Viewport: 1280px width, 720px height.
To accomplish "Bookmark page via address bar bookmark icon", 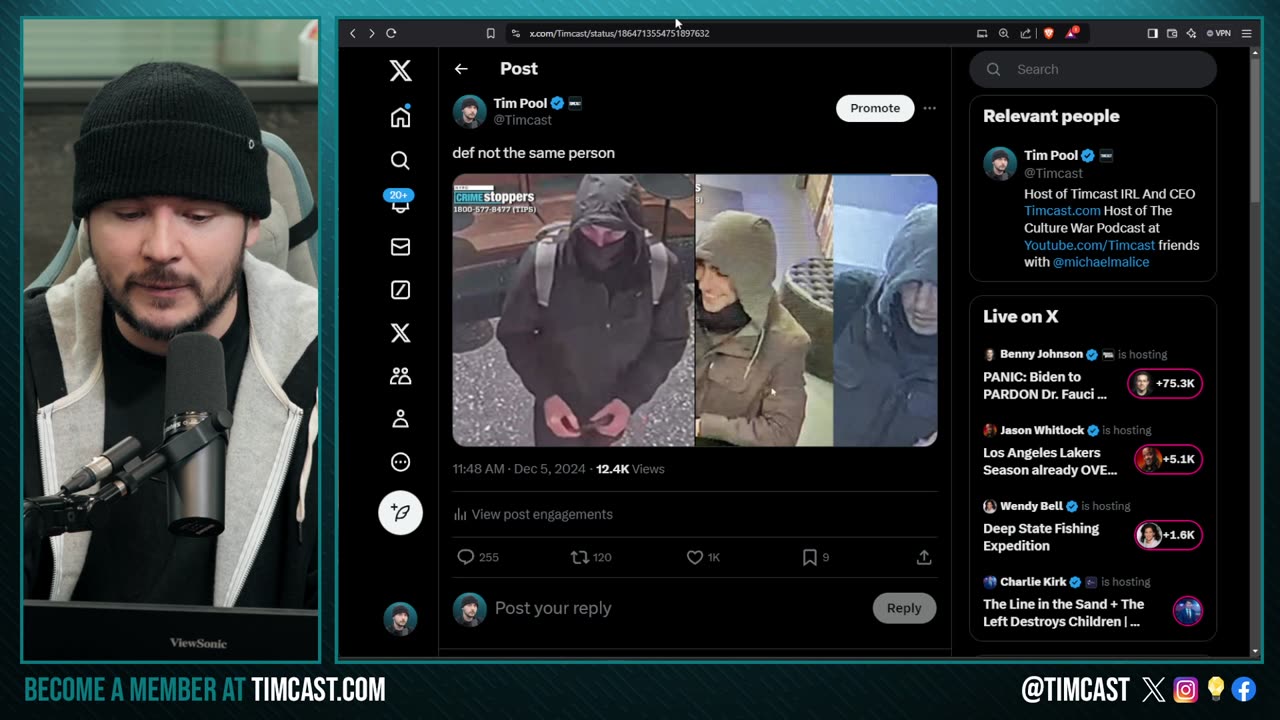I will [x=490, y=33].
